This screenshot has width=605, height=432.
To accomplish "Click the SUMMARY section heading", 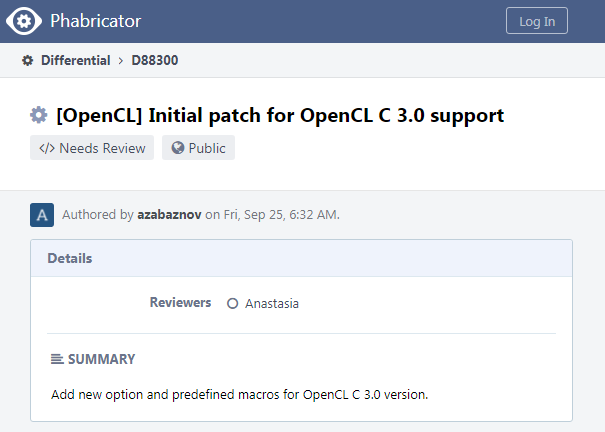I will (101, 359).
